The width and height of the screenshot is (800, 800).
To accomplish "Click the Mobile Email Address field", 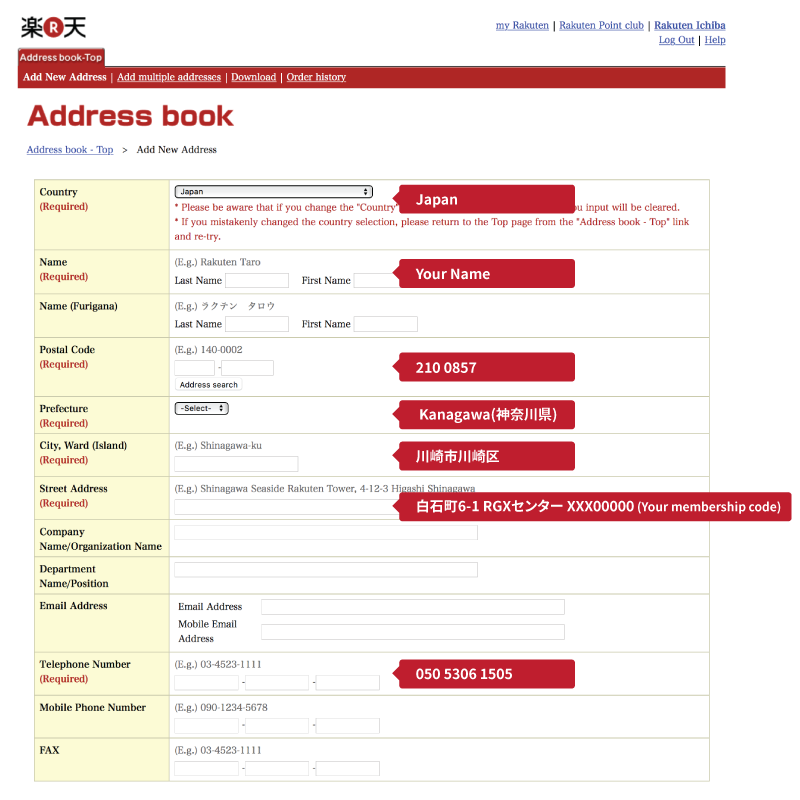I will coord(413,632).
